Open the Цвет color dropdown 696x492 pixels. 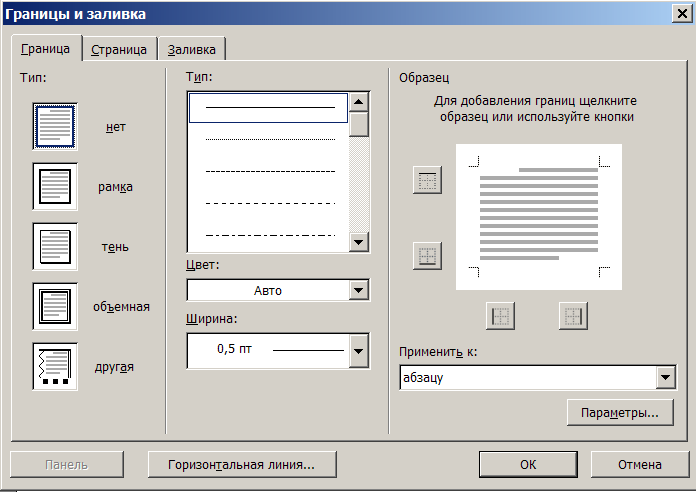[x=359, y=290]
